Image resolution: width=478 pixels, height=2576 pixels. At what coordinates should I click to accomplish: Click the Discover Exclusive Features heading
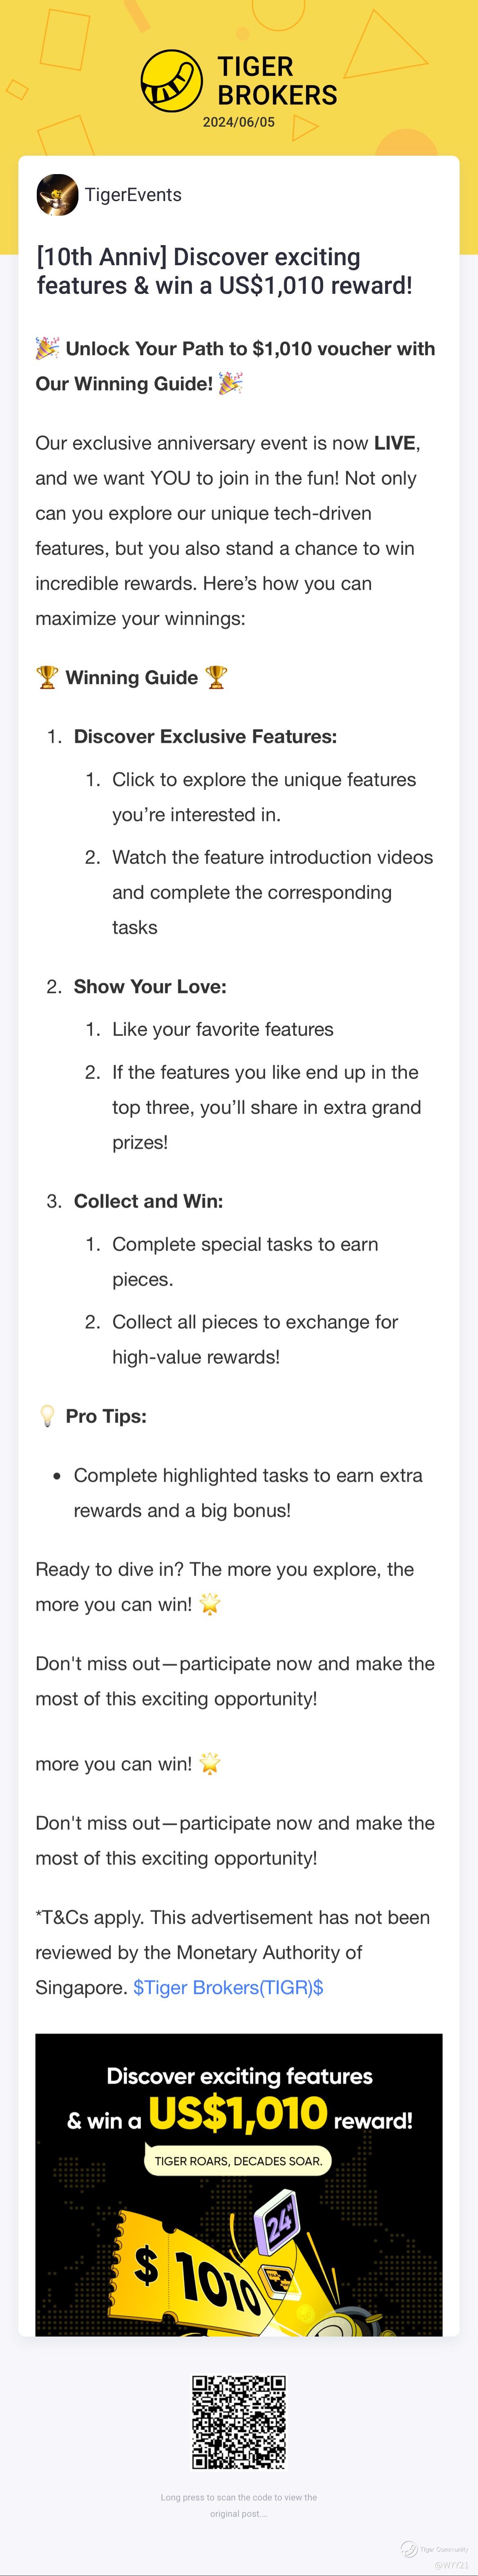click(x=205, y=736)
